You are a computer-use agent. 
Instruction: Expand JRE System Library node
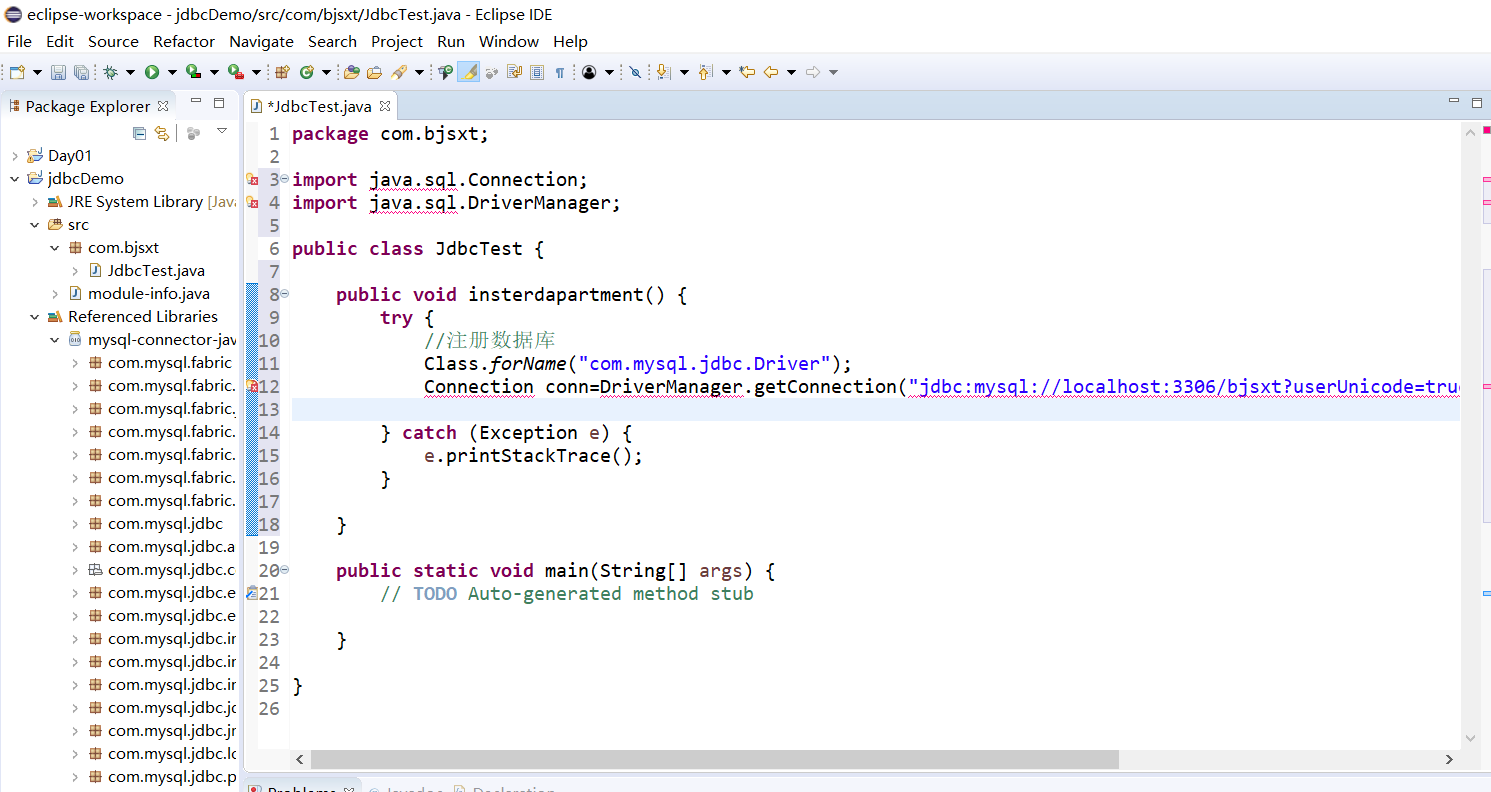click(x=35, y=202)
